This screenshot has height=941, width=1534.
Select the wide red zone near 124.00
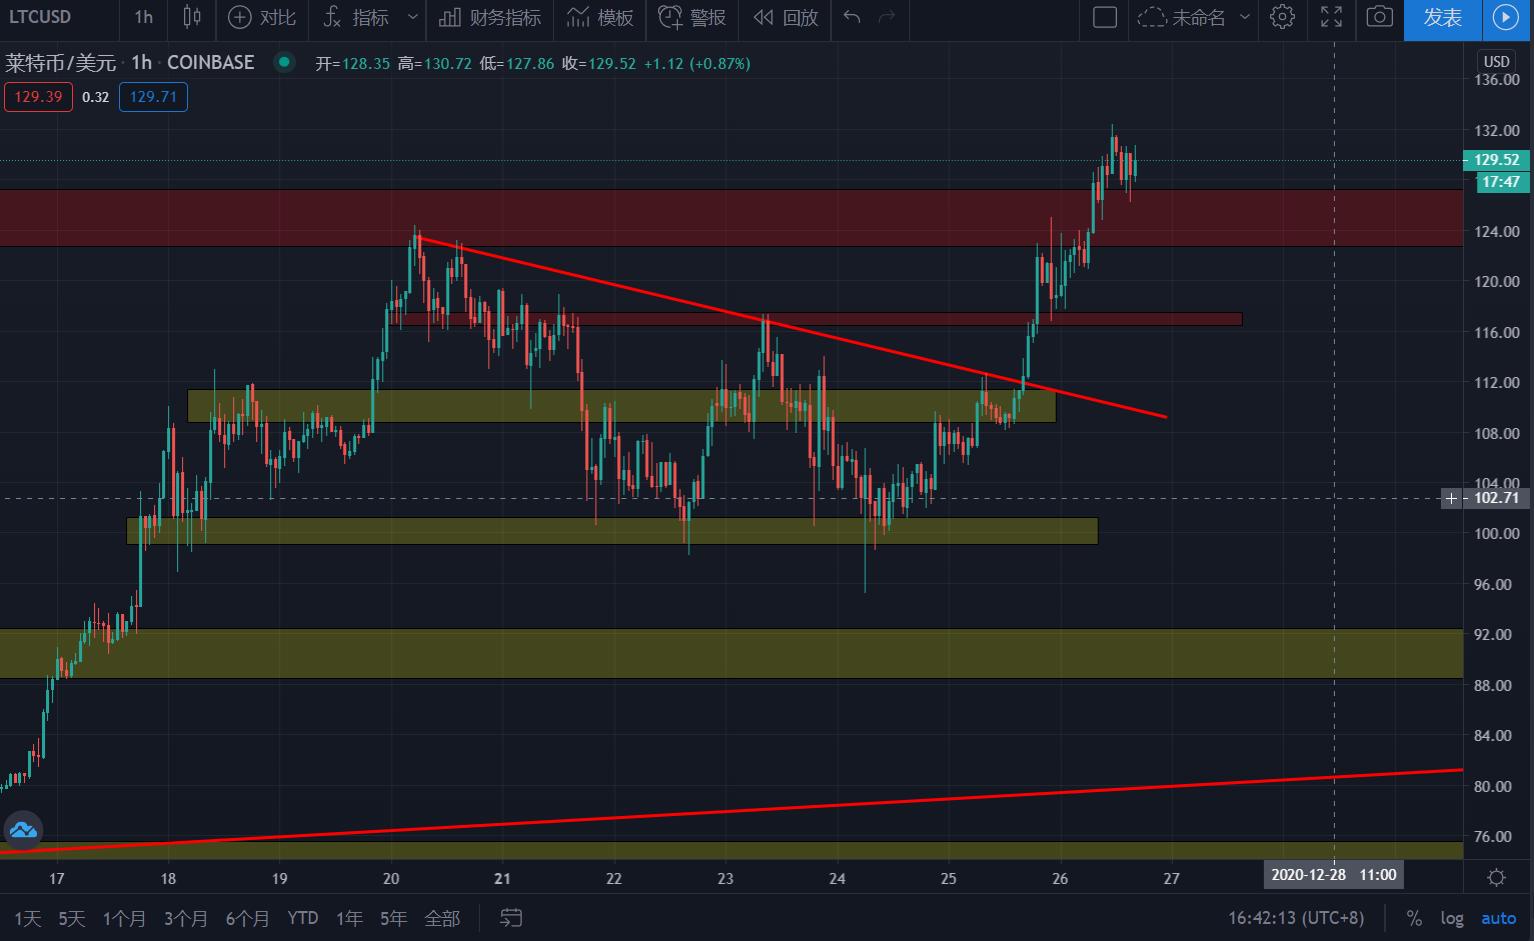click(x=731, y=218)
